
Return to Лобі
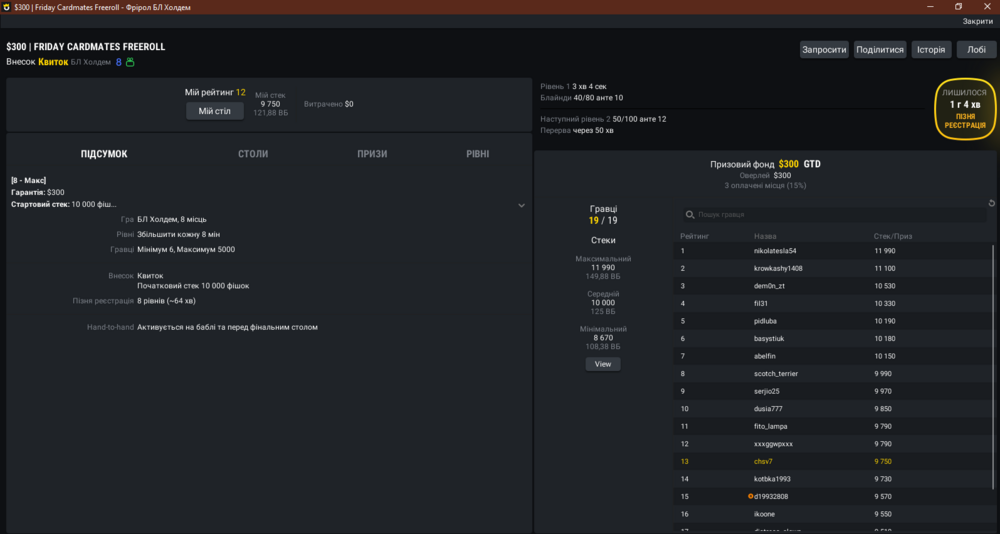coord(976,50)
